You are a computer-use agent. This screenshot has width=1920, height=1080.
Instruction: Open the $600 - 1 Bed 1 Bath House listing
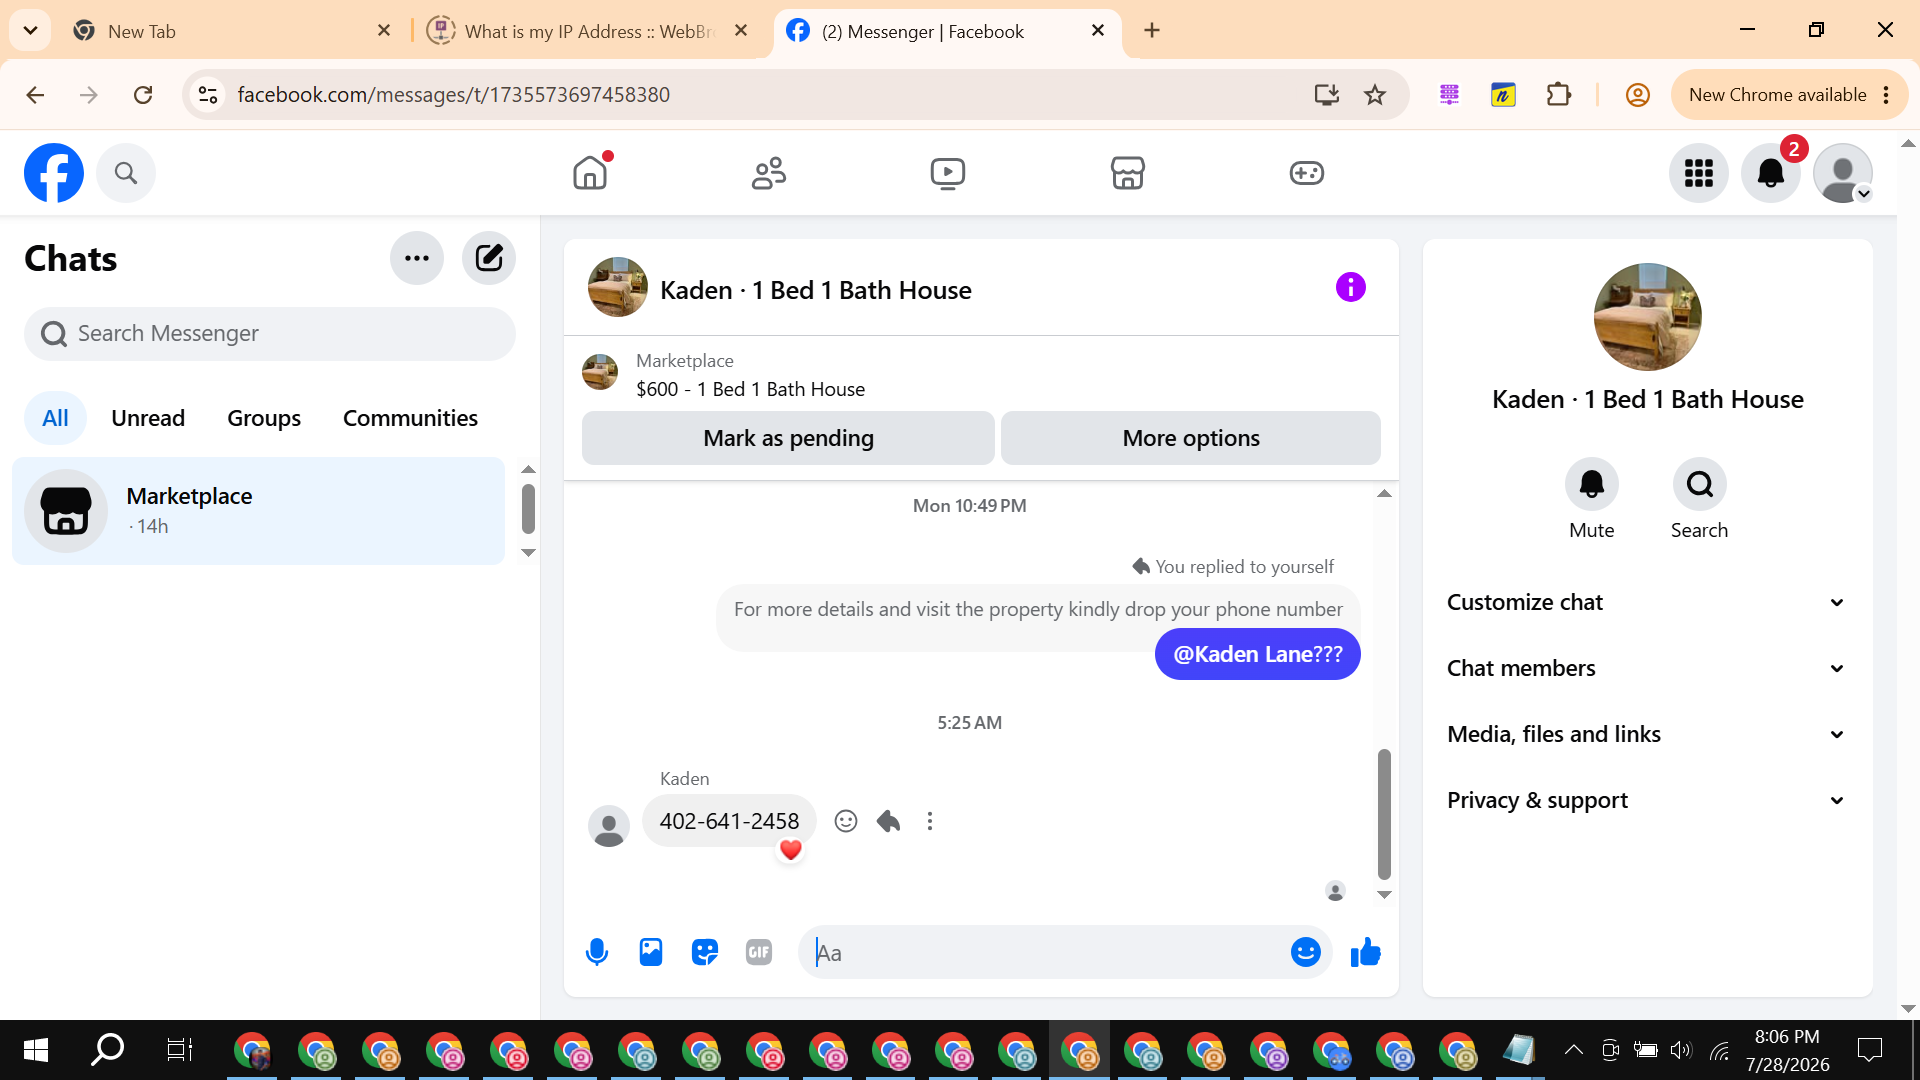point(750,389)
